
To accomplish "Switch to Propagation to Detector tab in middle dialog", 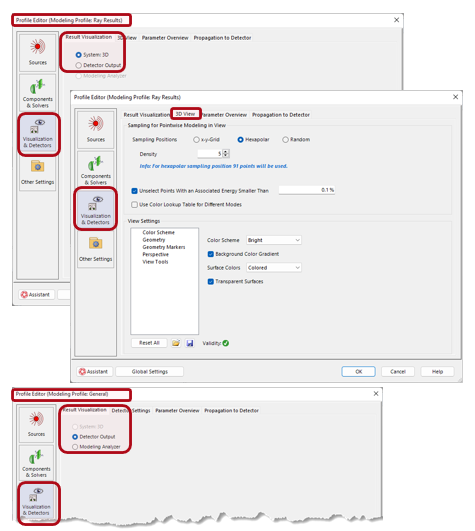I will (x=281, y=115).
